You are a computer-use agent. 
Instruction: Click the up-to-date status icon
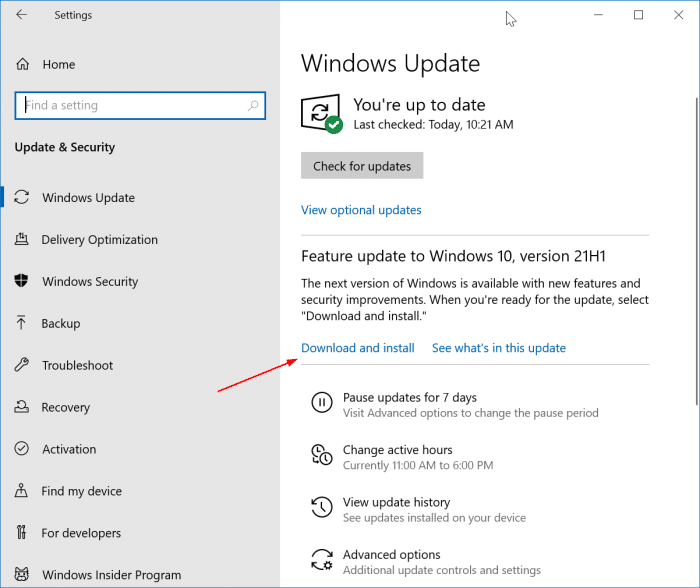322,113
